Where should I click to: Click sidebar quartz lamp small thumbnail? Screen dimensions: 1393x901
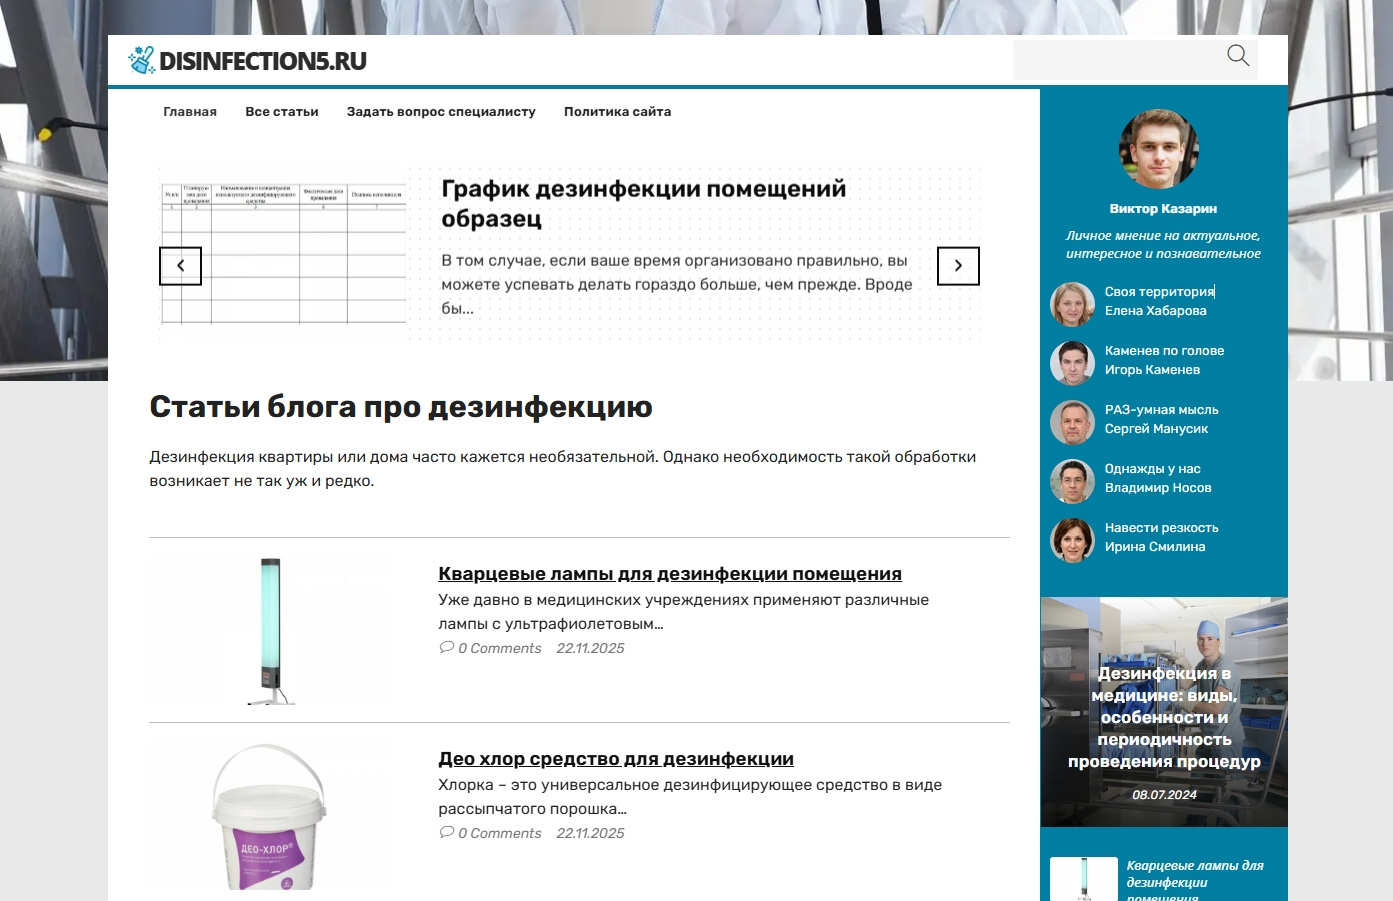1084,879
